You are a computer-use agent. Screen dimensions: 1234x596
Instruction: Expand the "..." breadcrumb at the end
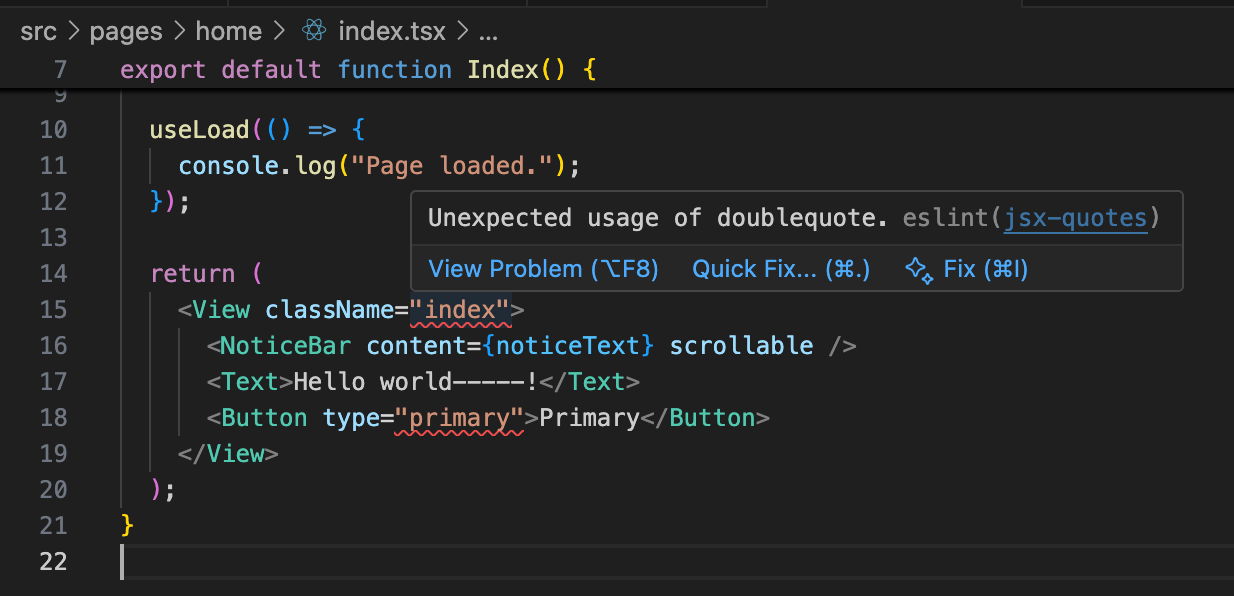[487, 31]
